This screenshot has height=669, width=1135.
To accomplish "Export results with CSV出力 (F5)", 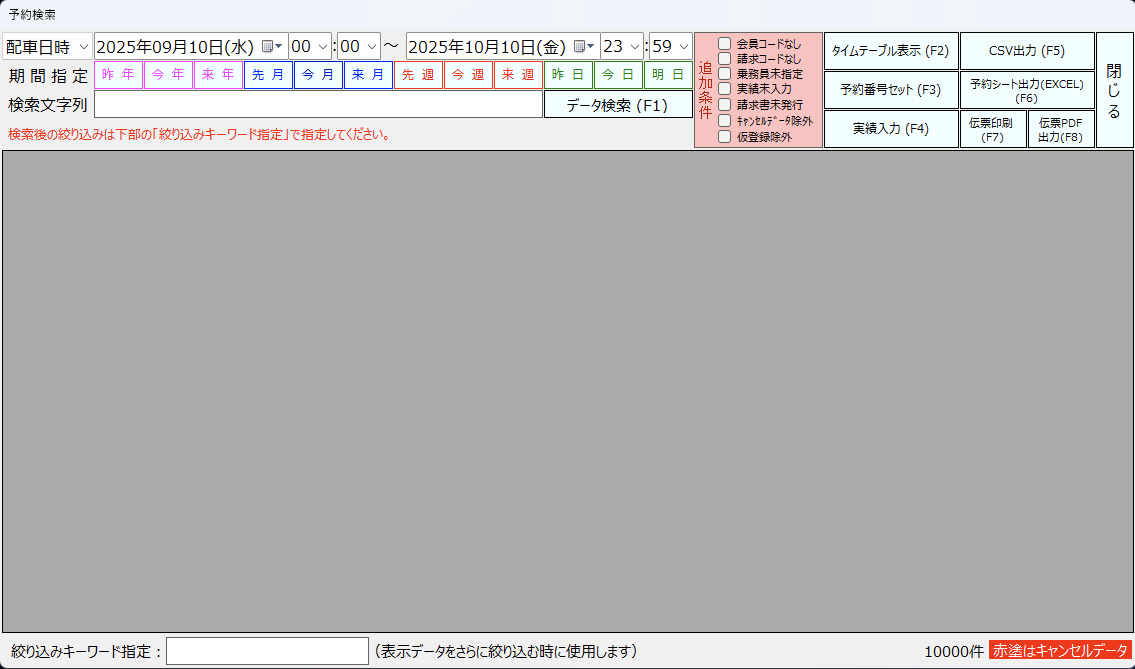I will [x=1027, y=50].
